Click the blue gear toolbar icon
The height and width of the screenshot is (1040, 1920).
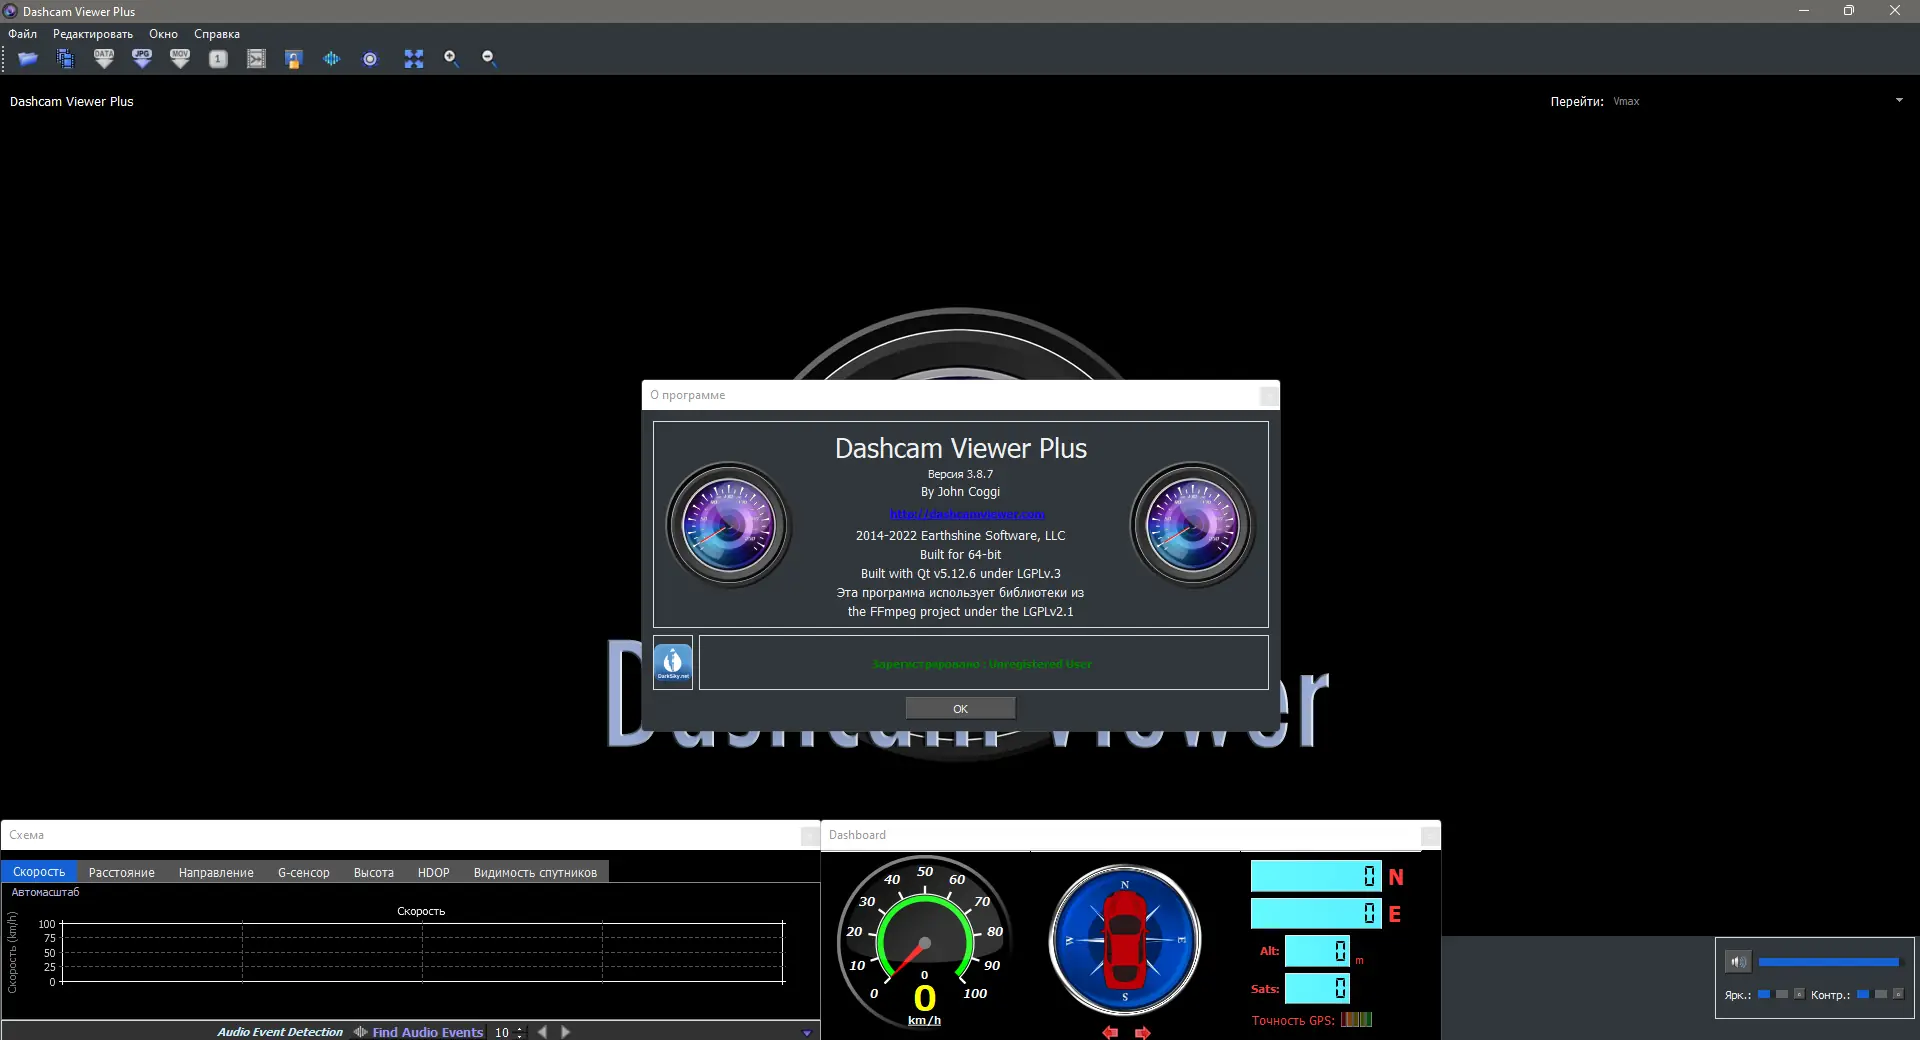[x=370, y=59]
